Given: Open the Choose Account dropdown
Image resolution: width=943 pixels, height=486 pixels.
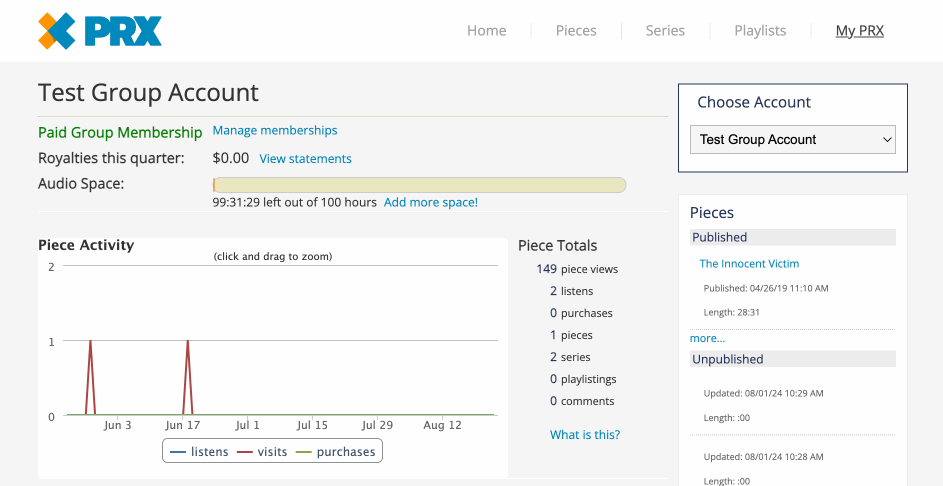Looking at the screenshot, I should pyautogui.click(x=793, y=140).
